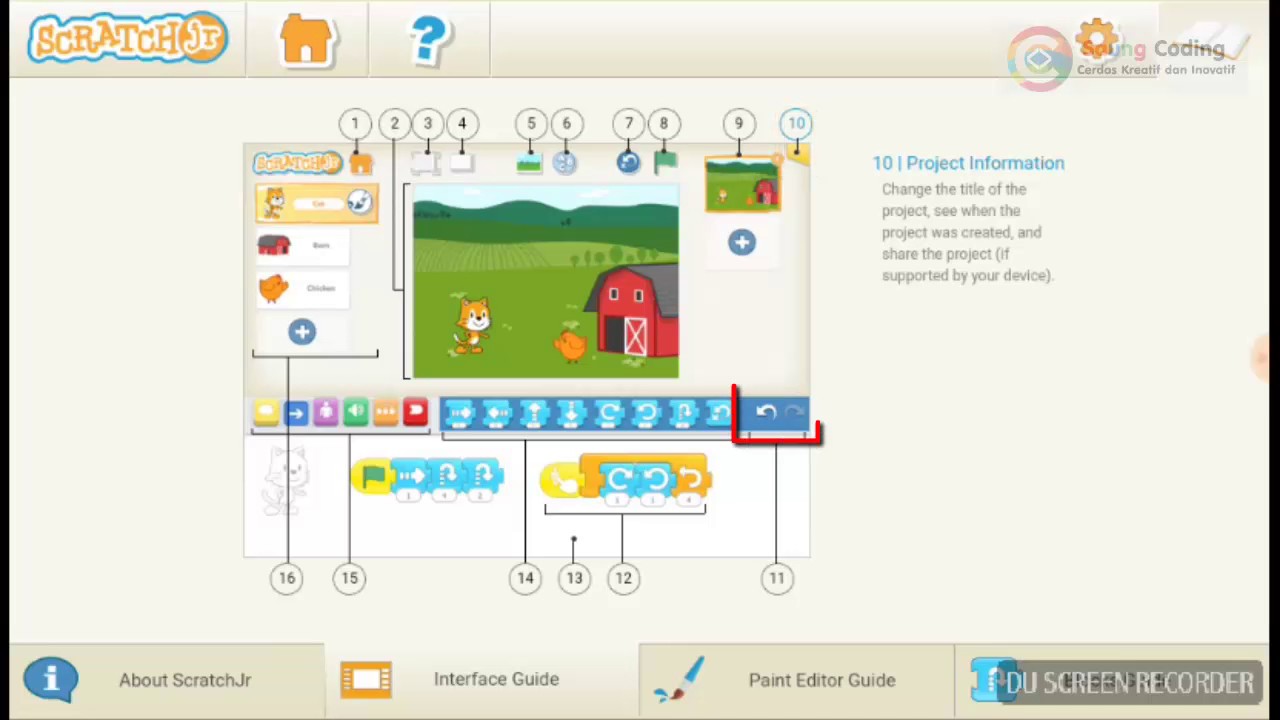Choose the yellow trigger blocks category

[x=265, y=412]
